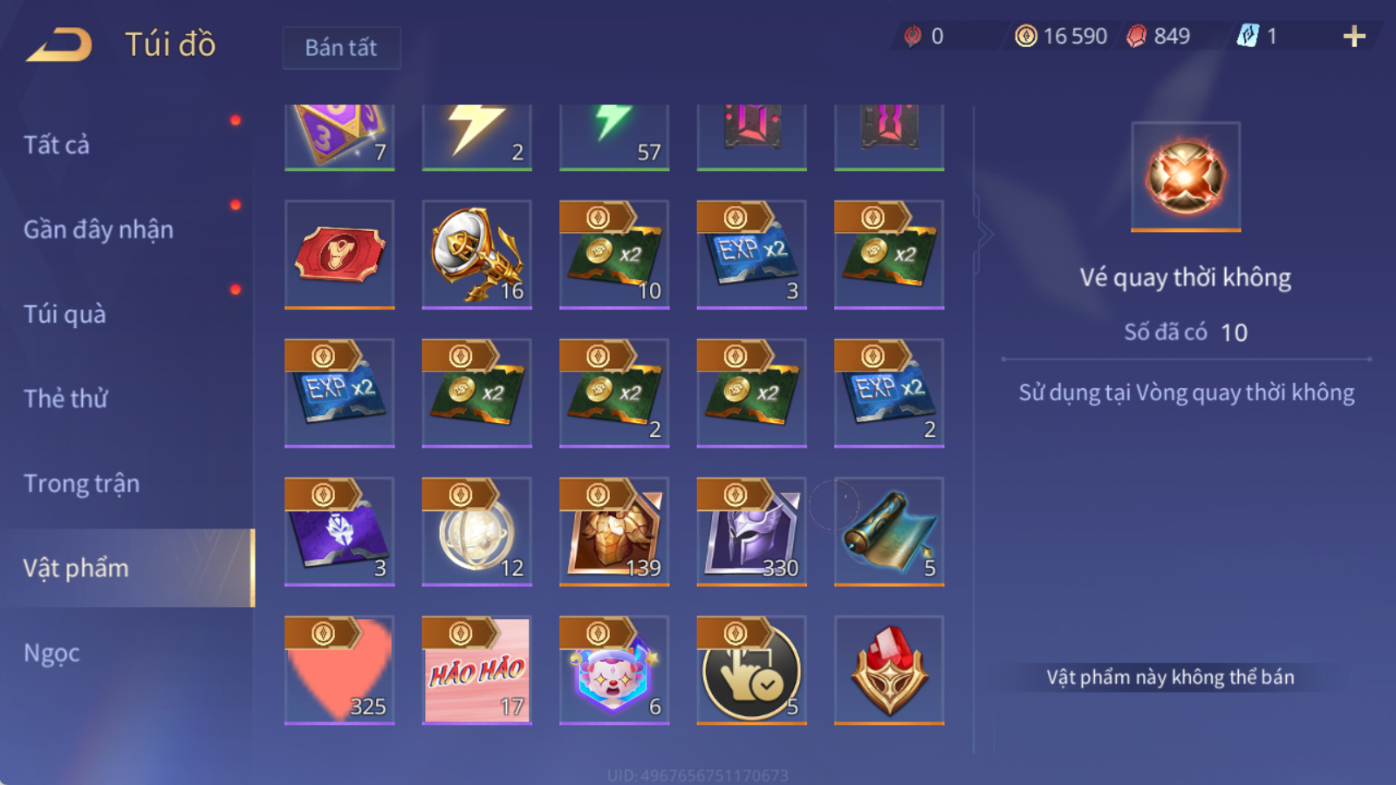Select the purple helmet item with 330
This screenshot has width=1396, height=785.
tap(751, 531)
